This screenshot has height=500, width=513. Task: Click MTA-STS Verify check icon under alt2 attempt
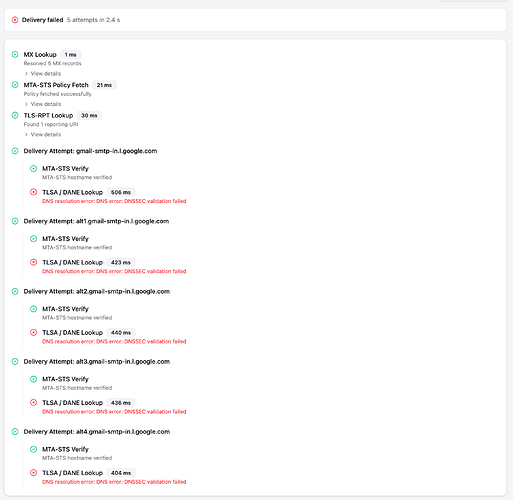[x=33, y=309]
